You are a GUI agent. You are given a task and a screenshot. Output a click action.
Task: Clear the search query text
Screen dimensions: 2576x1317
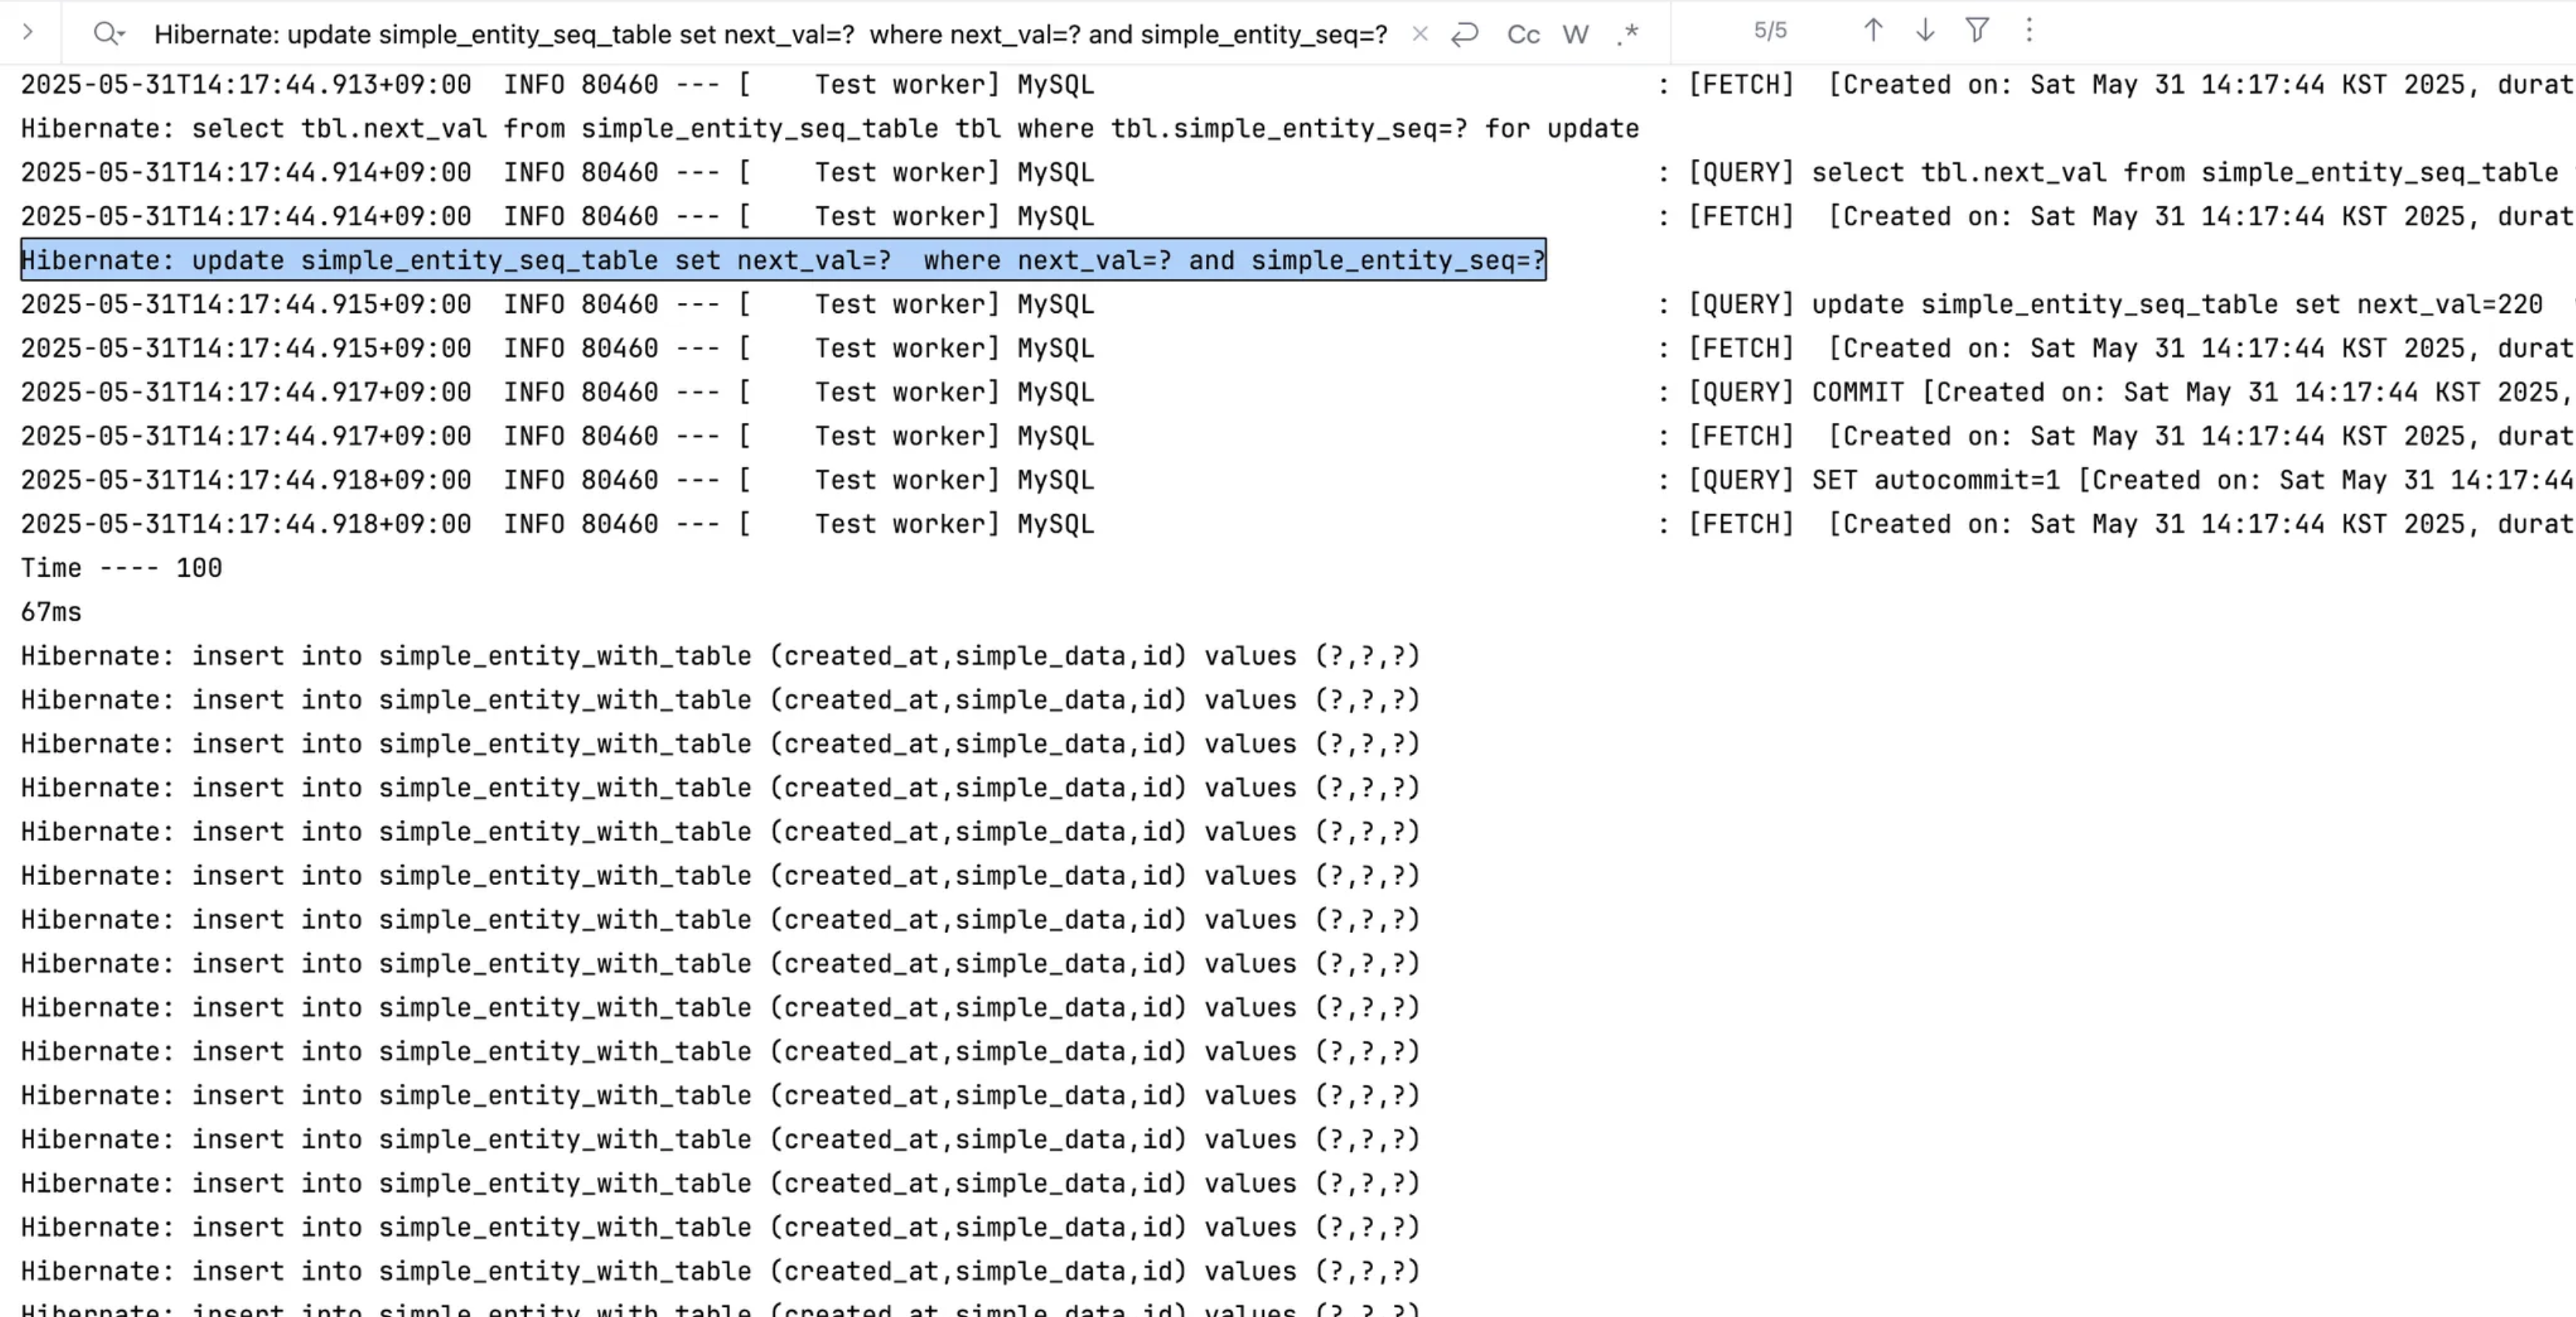point(1419,35)
